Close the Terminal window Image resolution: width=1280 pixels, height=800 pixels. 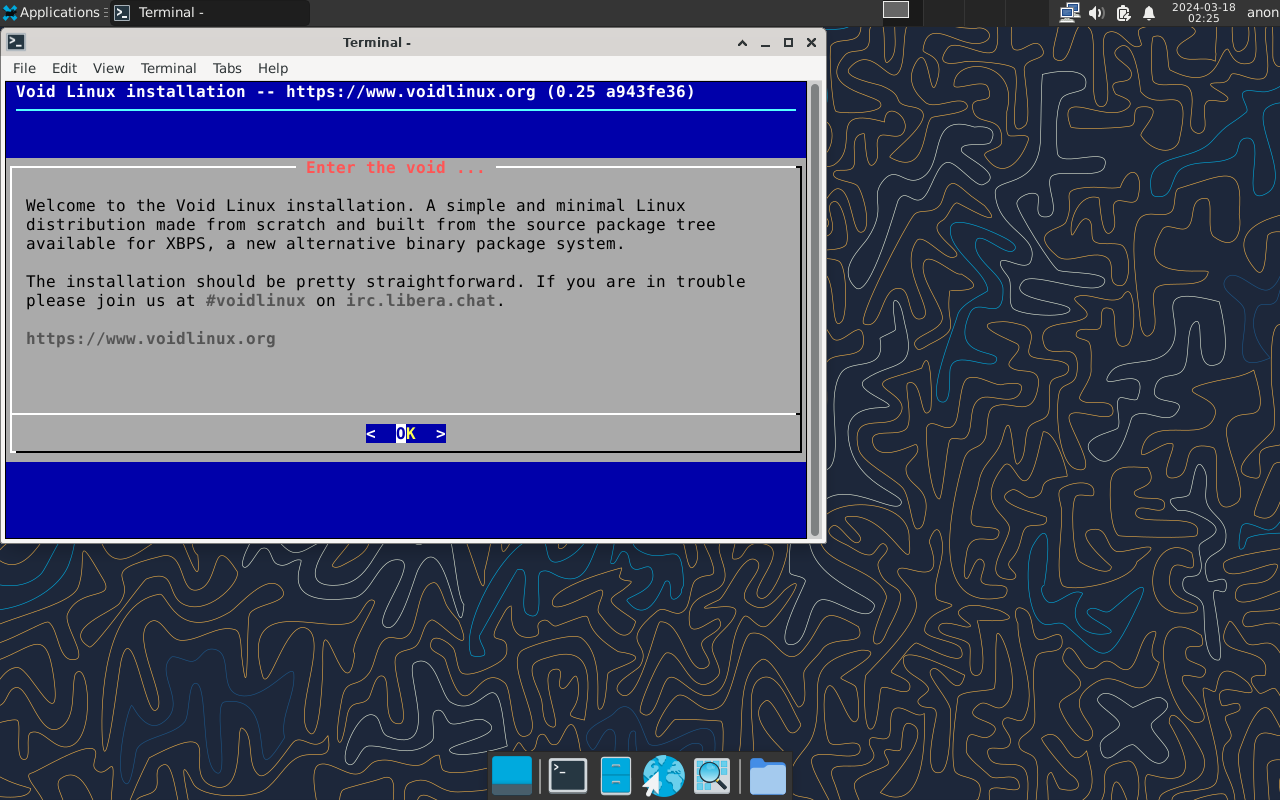point(811,42)
